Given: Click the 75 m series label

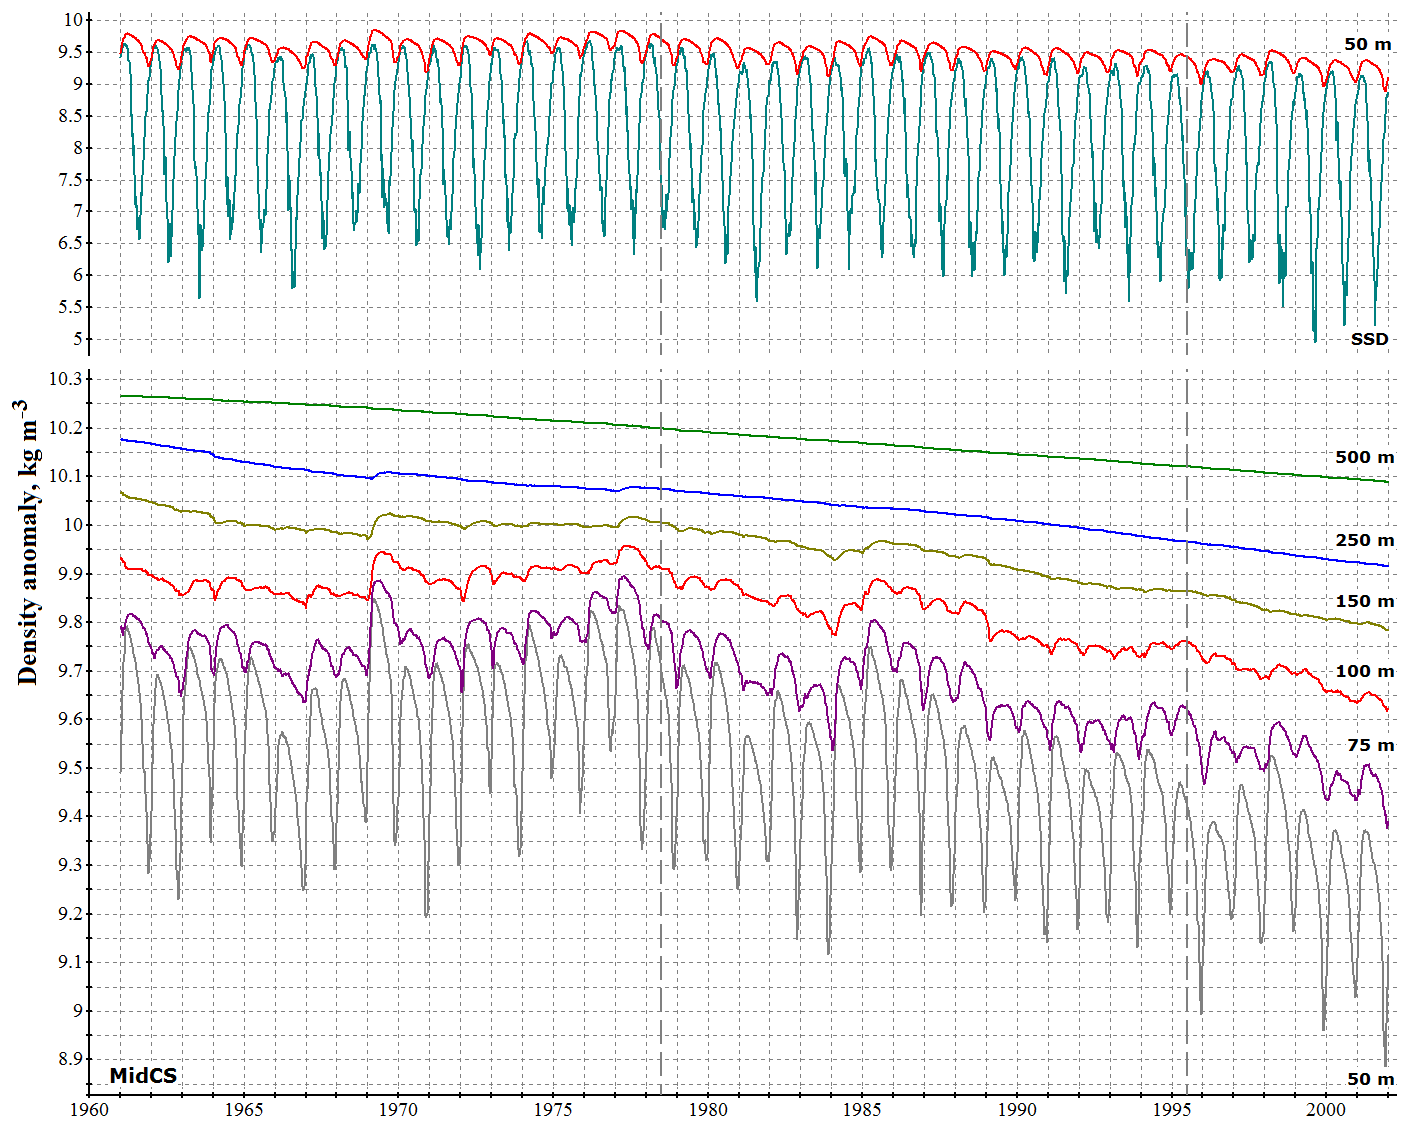Looking at the screenshot, I should [1370, 745].
